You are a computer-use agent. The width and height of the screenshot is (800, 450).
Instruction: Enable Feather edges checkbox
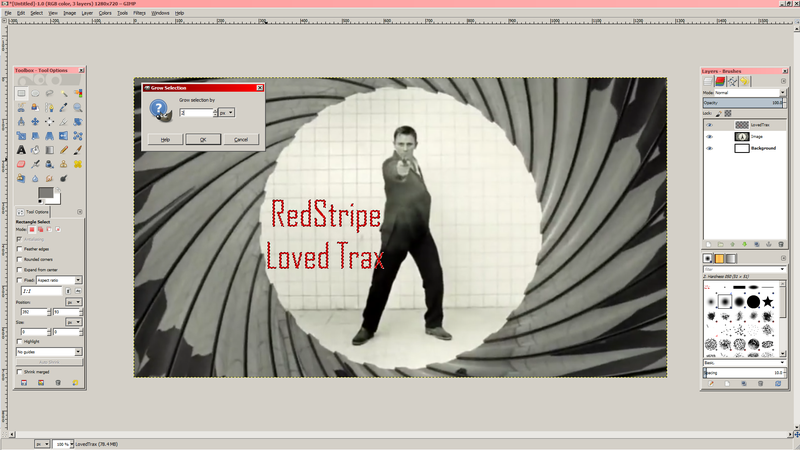click(x=19, y=249)
